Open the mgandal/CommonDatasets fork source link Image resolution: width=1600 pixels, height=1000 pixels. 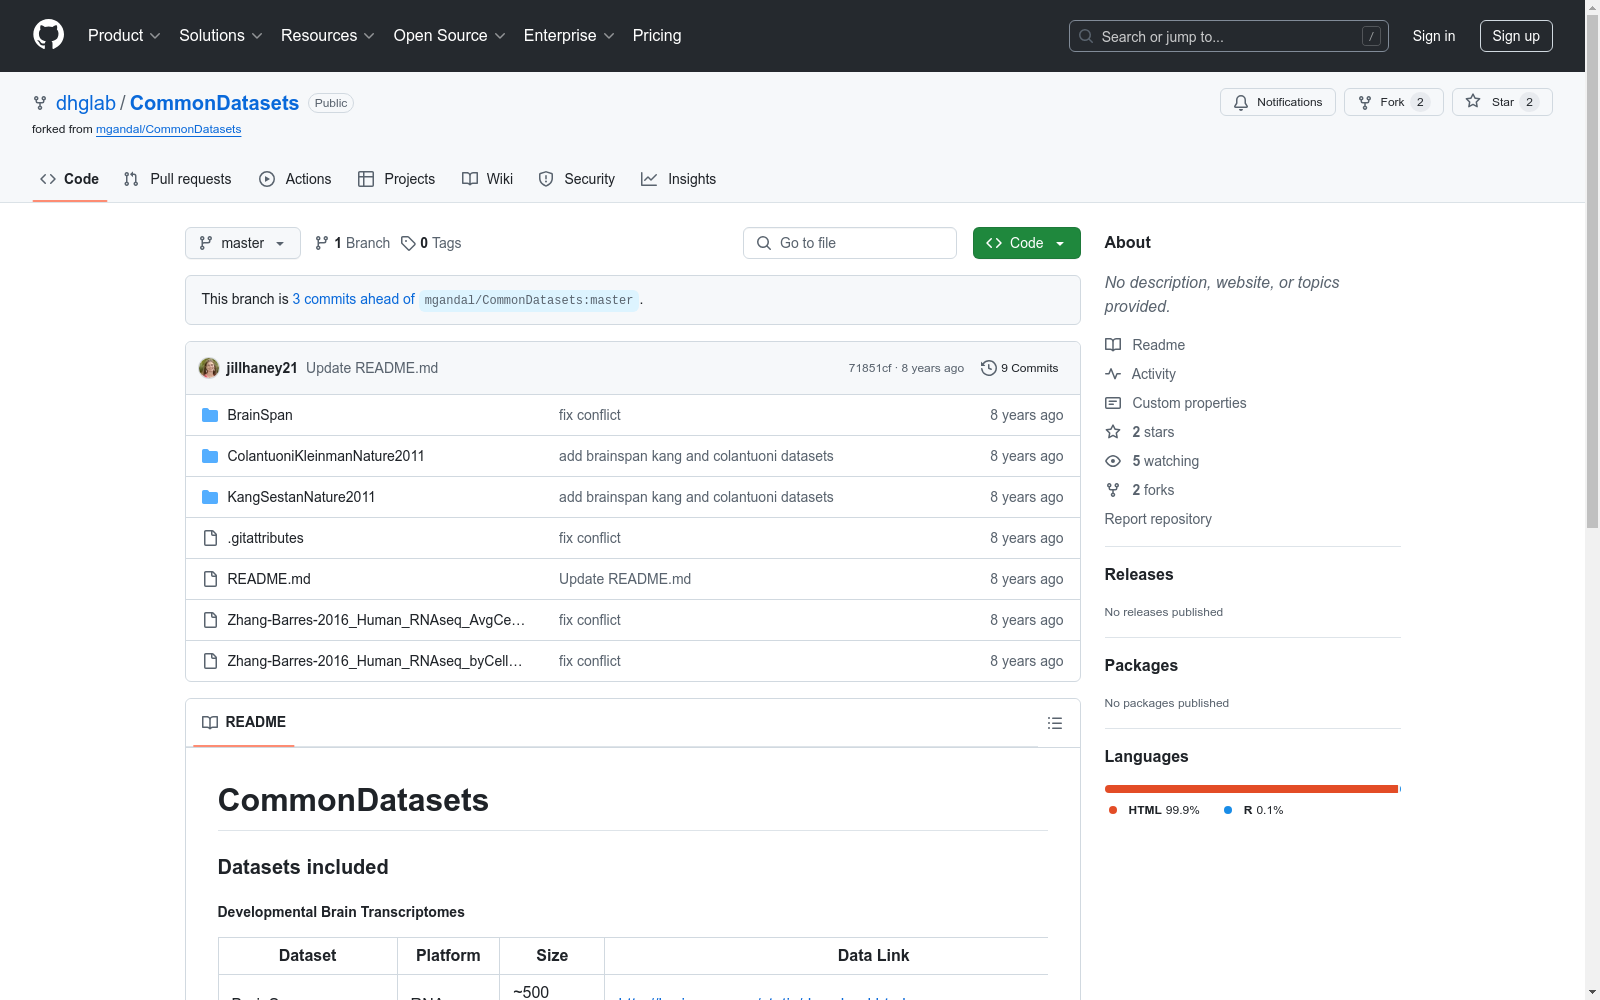(x=169, y=129)
